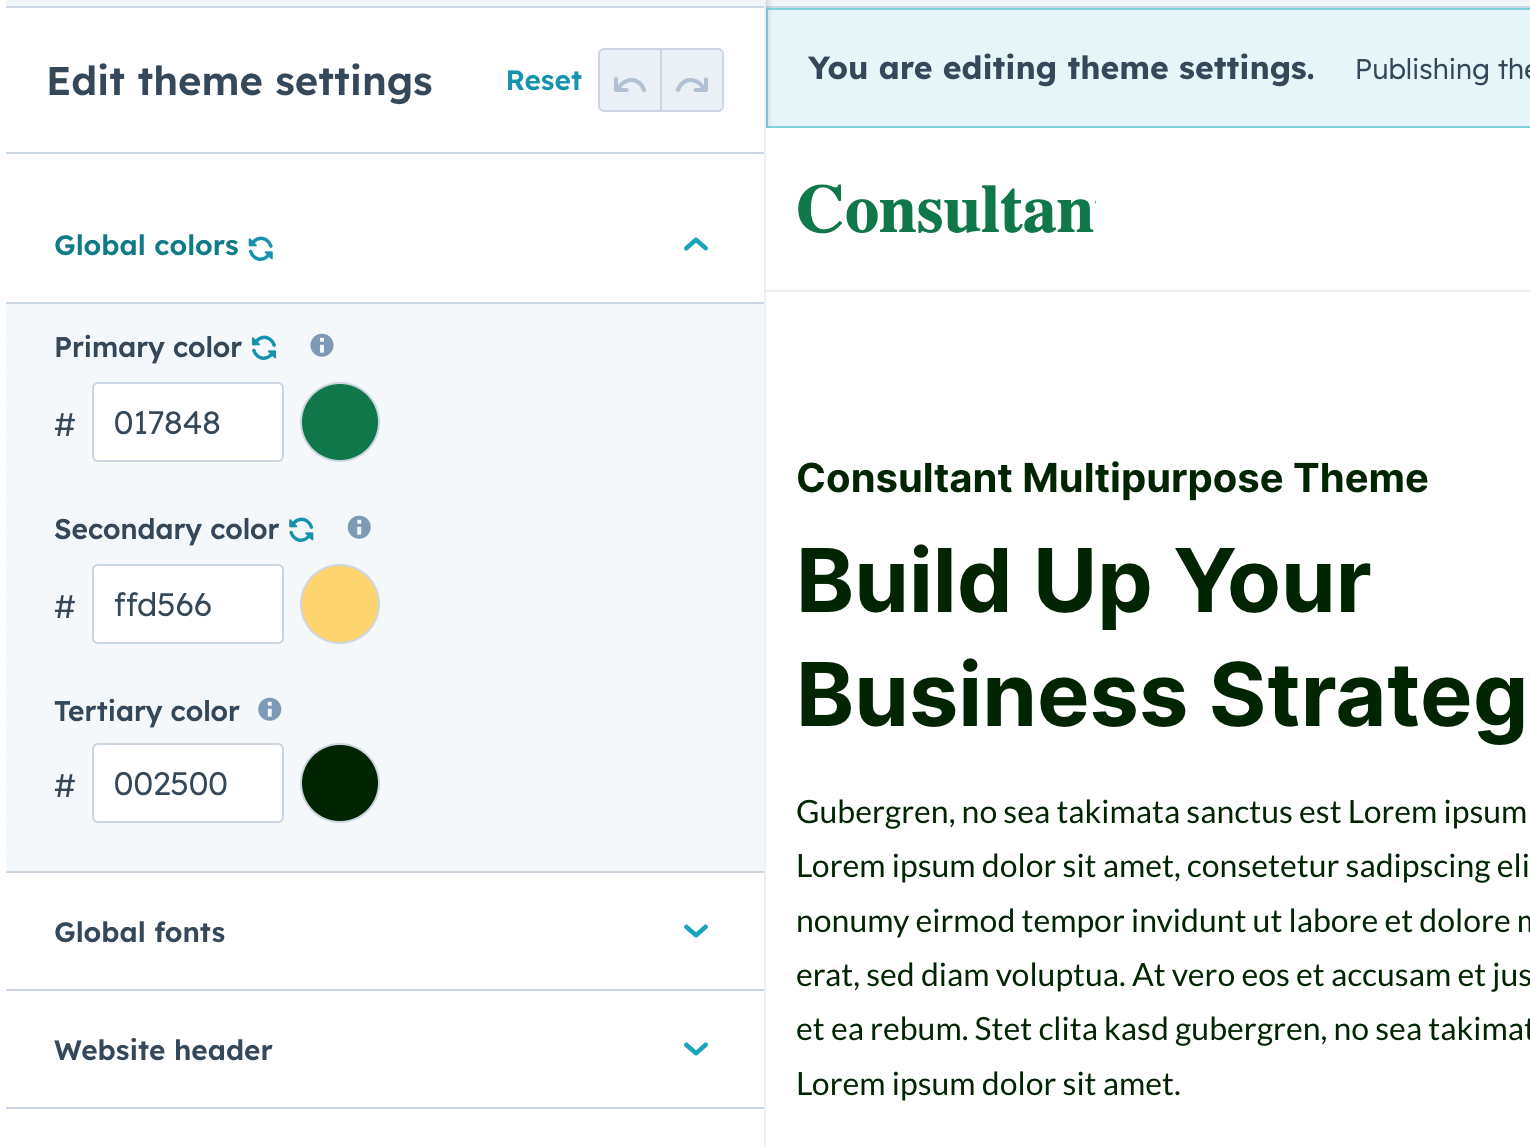Screen dimensions: 1530x1147
Task: Open the dark Tertiary color swatch
Action: (340, 783)
